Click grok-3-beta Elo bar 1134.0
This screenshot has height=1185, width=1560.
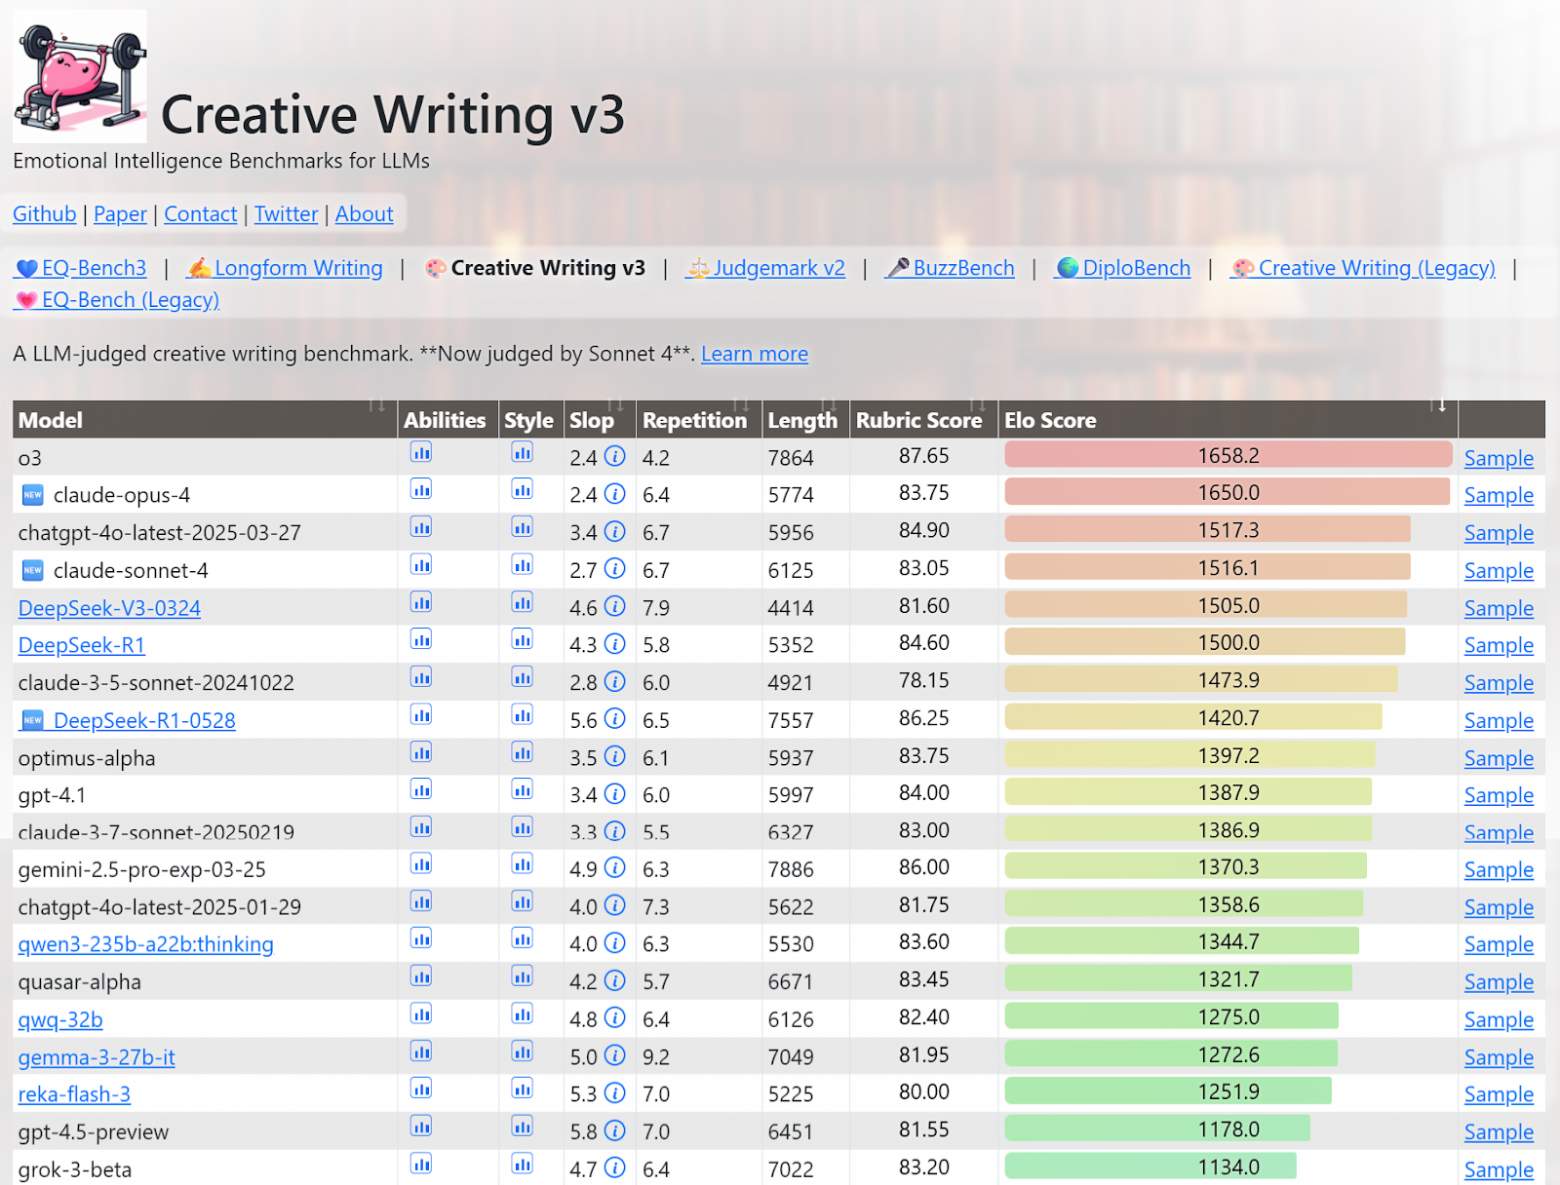[x=1150, y=1166]
